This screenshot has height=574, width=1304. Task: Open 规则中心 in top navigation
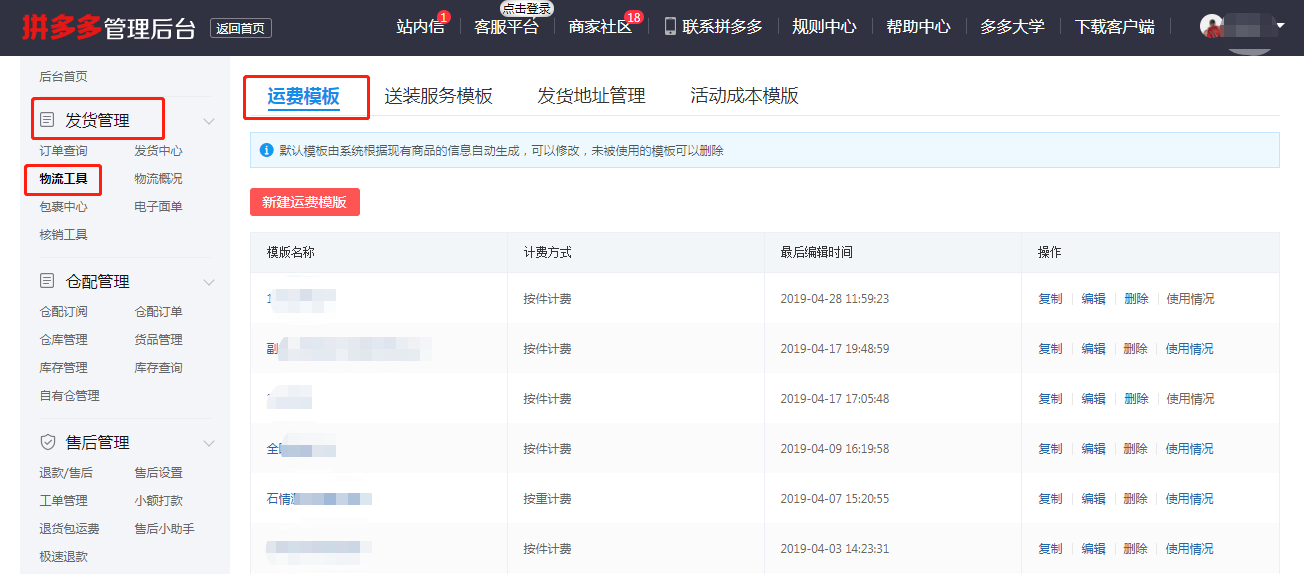click(824, 27)
